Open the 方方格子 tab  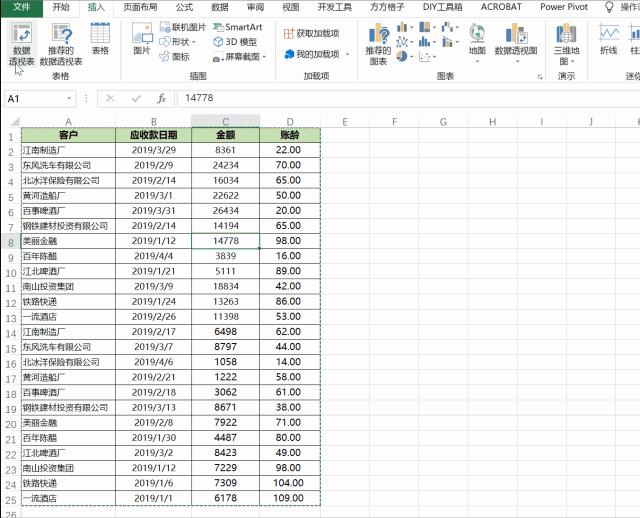pyautogui.click(x=387, y=7)
